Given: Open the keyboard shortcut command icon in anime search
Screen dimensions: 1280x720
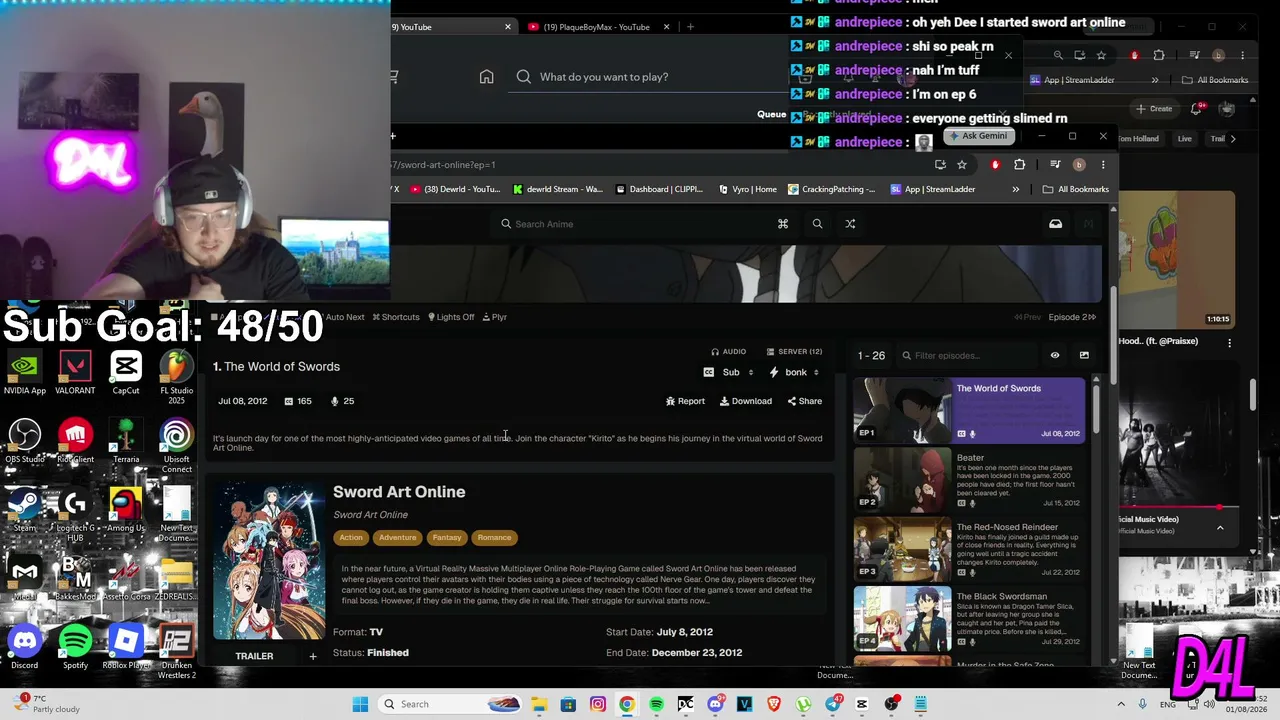Looking at the screenshot, I should pos(783,224).
